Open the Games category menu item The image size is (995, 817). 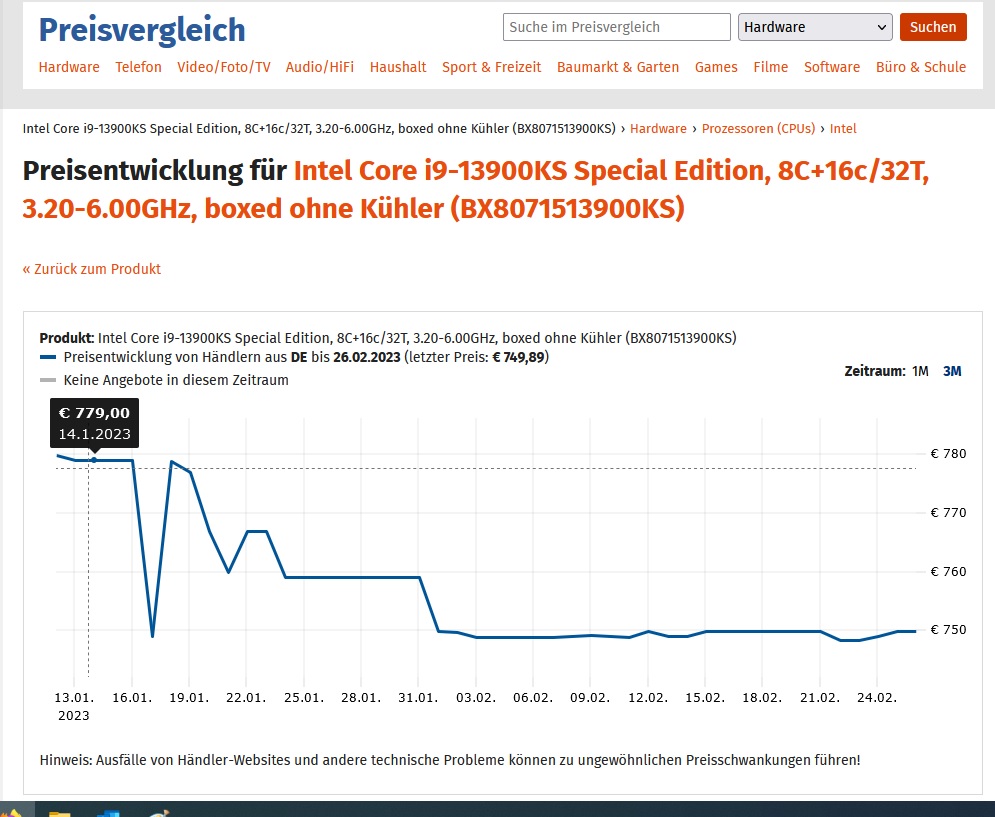[x=716, y=67]
